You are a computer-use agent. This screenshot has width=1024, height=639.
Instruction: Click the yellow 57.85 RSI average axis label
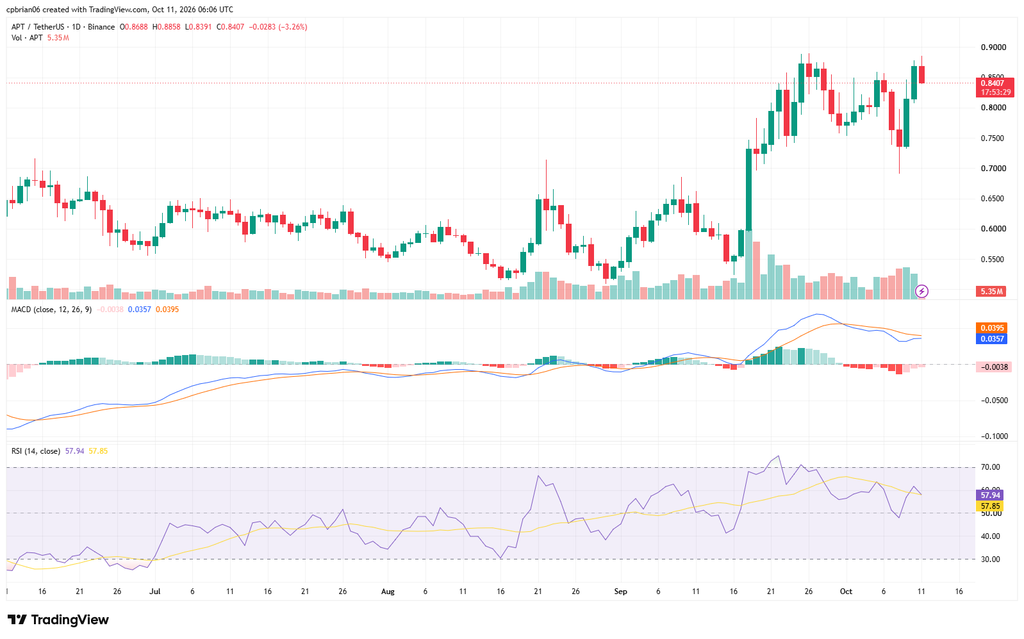tap(991, 506)
